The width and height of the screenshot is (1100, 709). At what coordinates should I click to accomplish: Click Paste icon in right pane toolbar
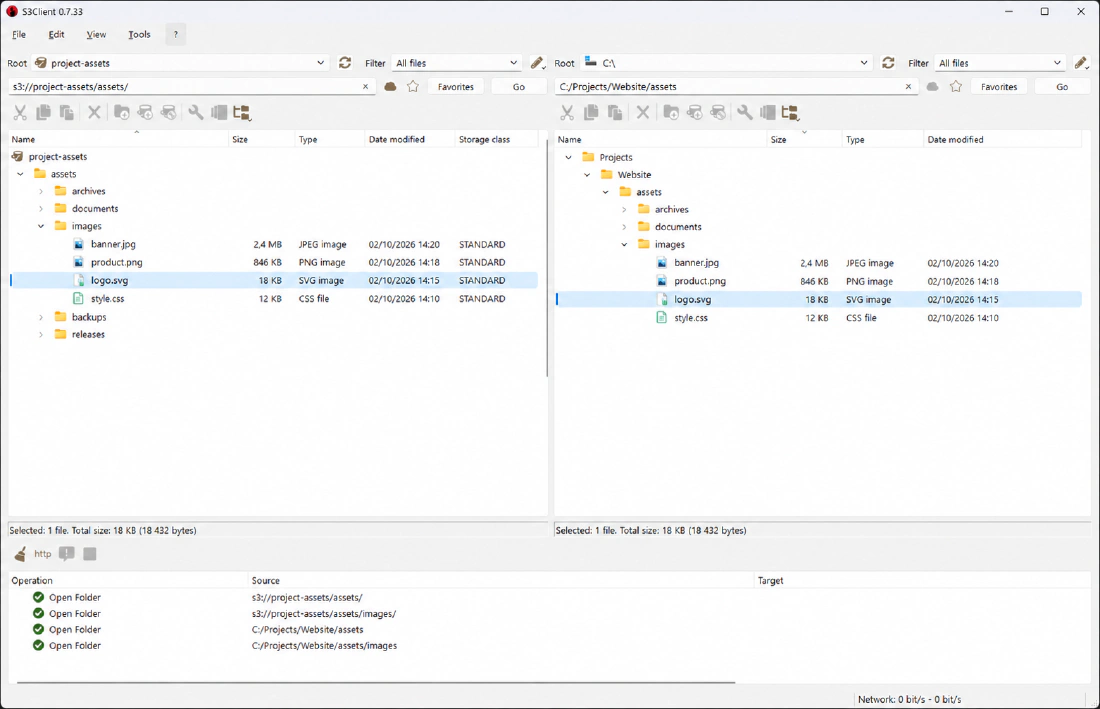click(615, 112)
